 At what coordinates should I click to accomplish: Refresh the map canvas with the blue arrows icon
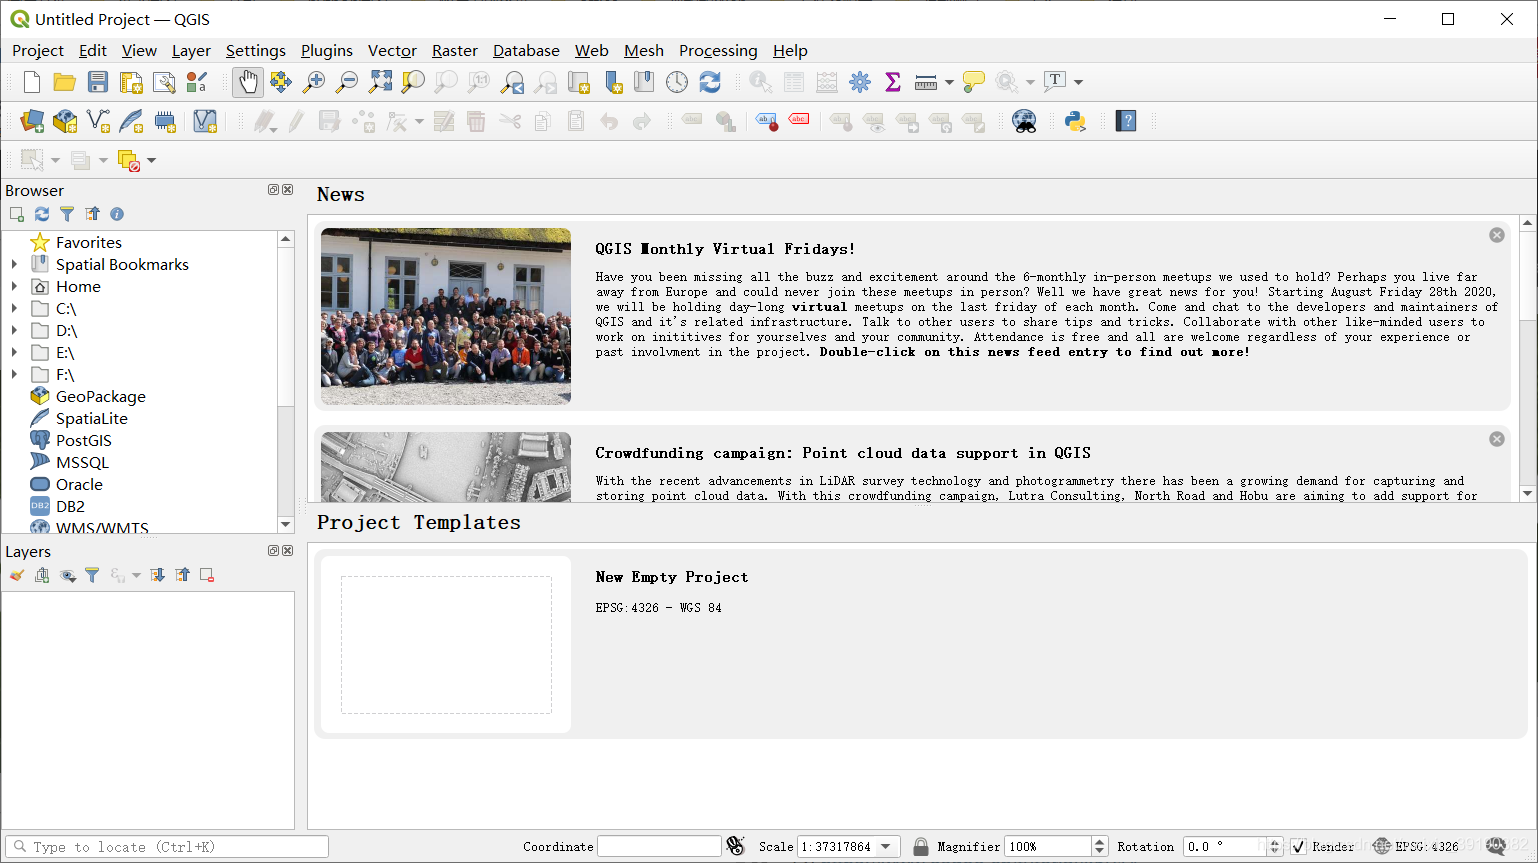tap(710, 82)
